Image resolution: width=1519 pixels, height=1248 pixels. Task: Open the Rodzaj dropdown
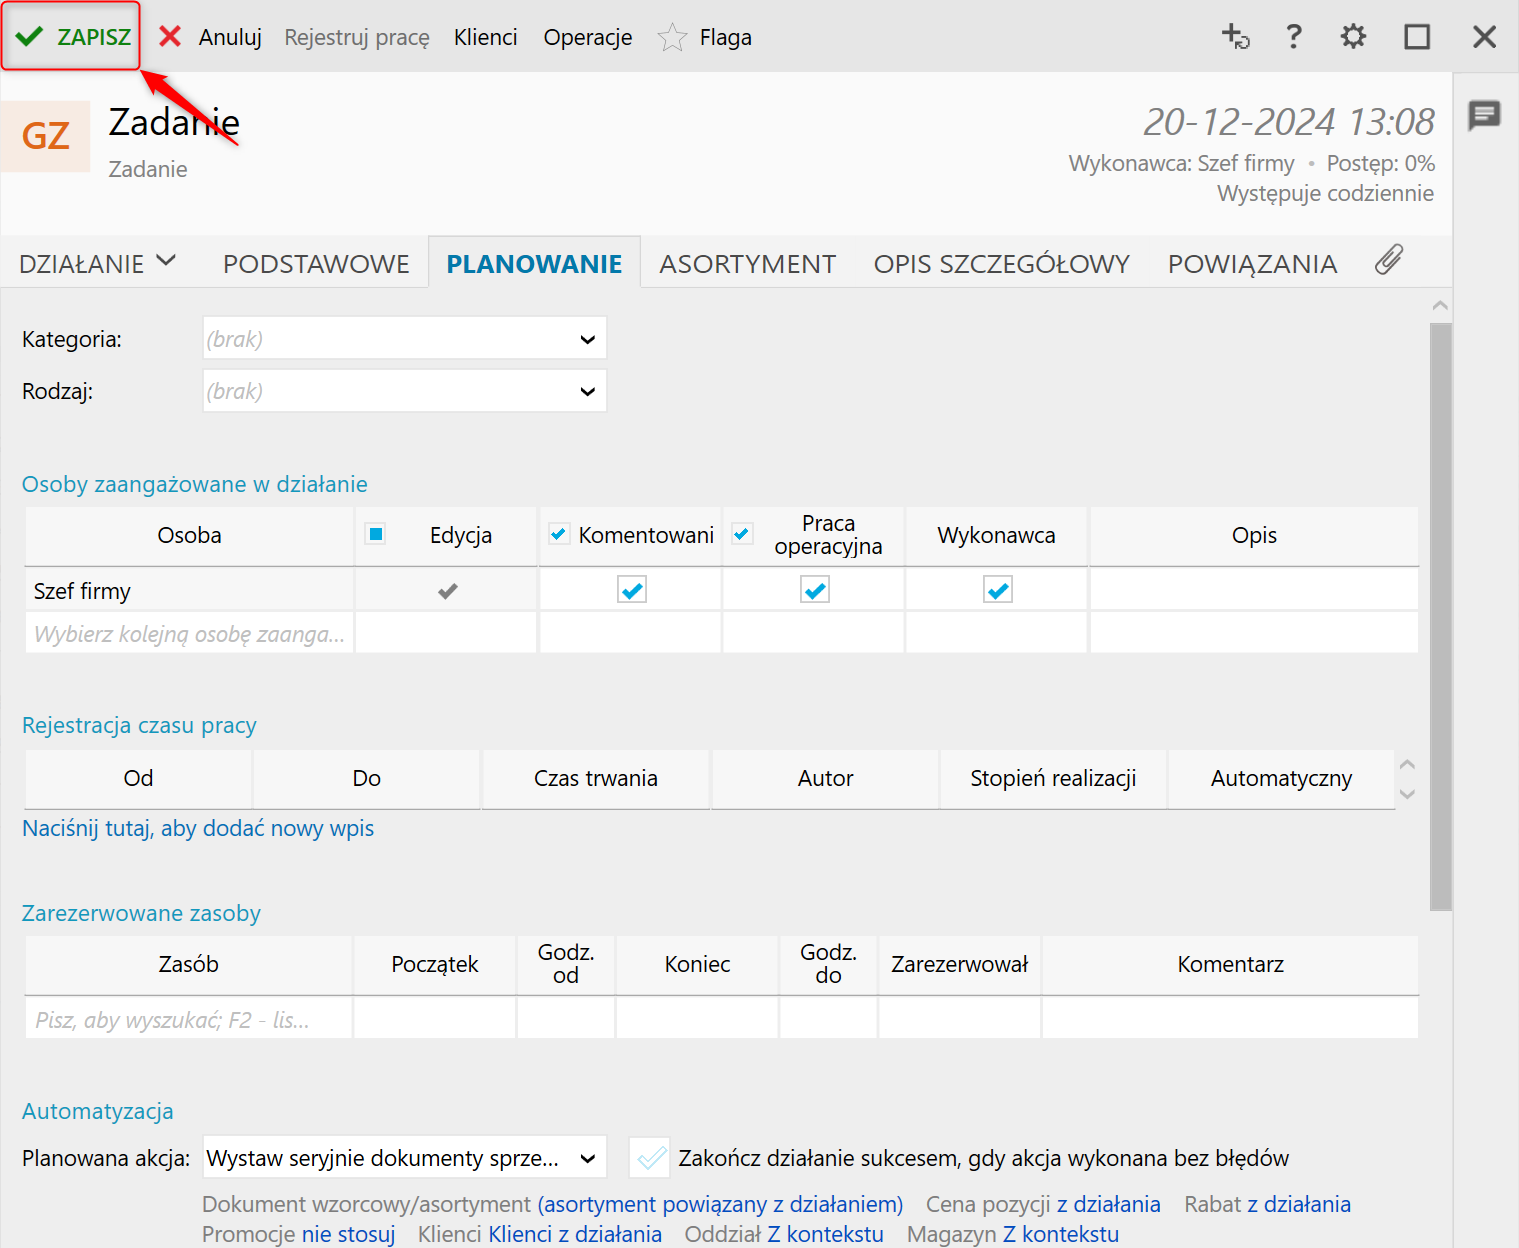point(405,391)
